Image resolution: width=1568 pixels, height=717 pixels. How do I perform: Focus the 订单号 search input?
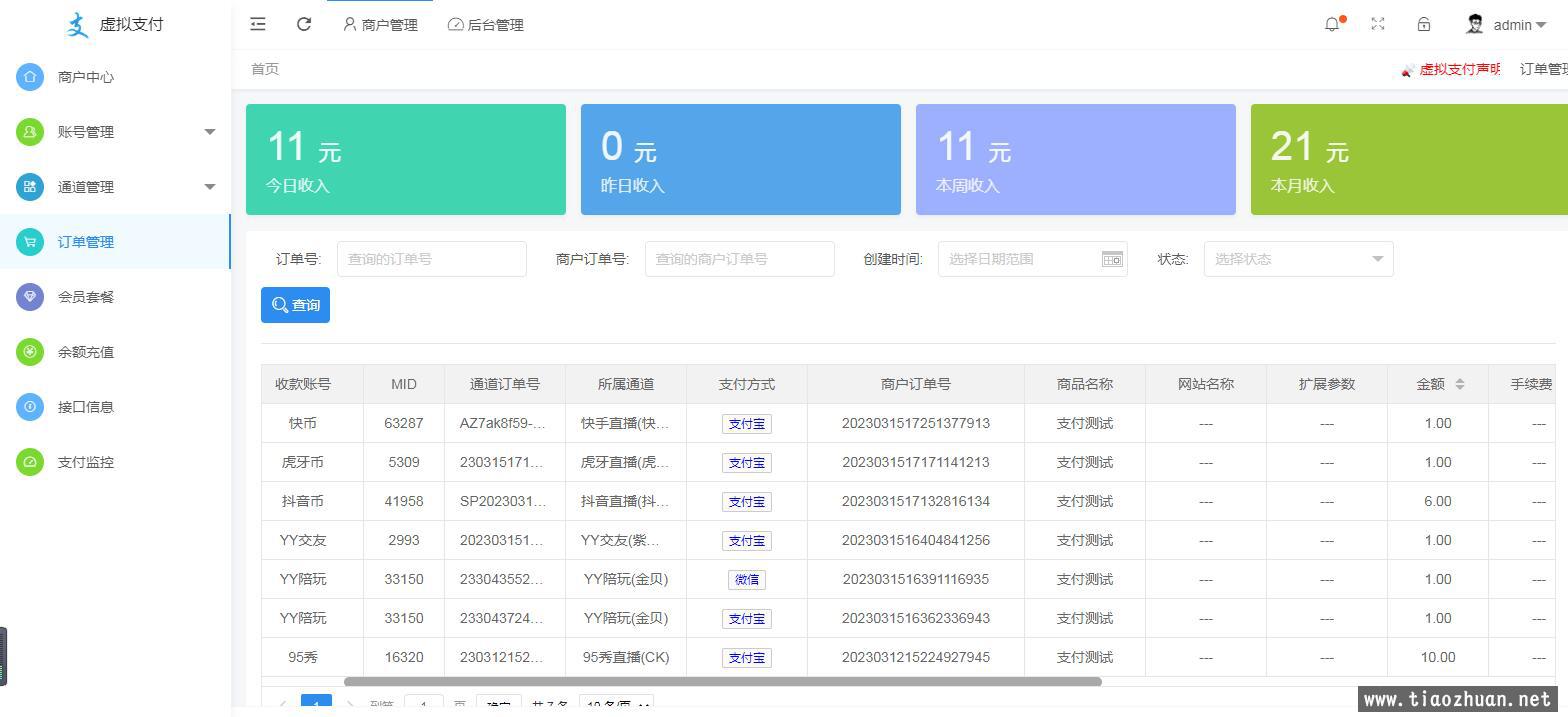(x=432, y=259)
